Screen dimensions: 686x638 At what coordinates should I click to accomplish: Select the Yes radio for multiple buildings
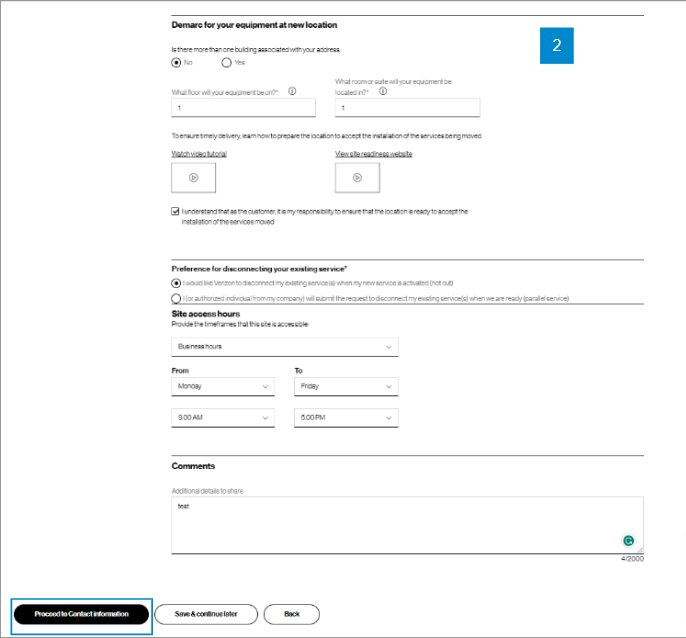click(x=226, y=63)
